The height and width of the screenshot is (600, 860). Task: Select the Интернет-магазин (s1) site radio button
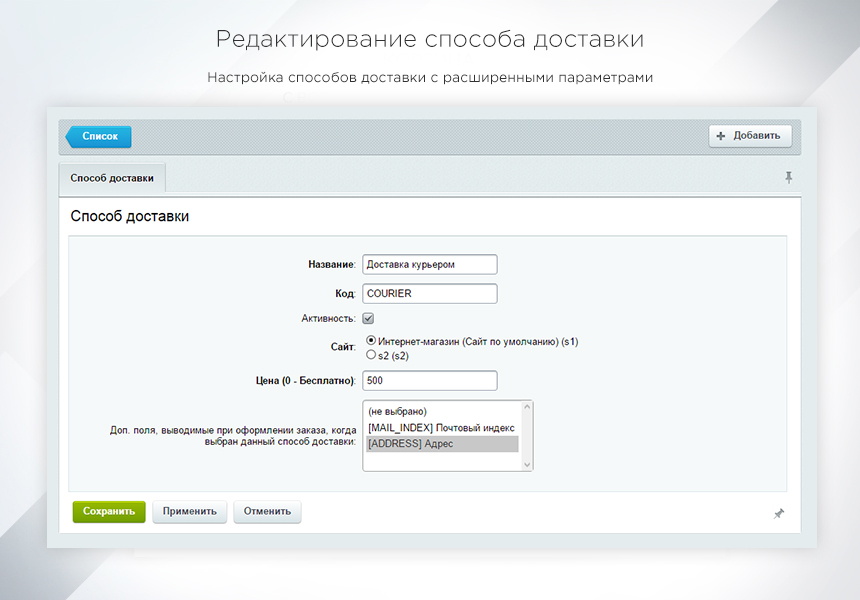[x=371, y=341]
